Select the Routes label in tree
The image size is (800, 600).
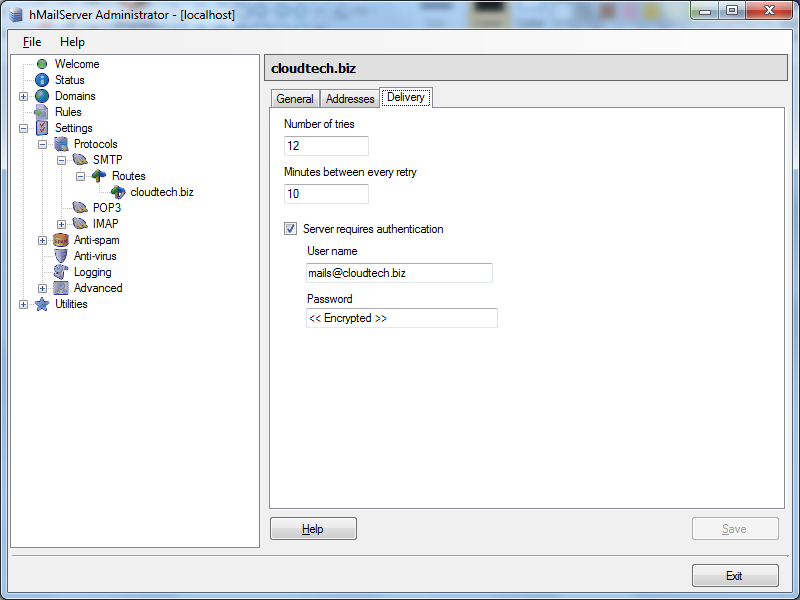(129, 176)
